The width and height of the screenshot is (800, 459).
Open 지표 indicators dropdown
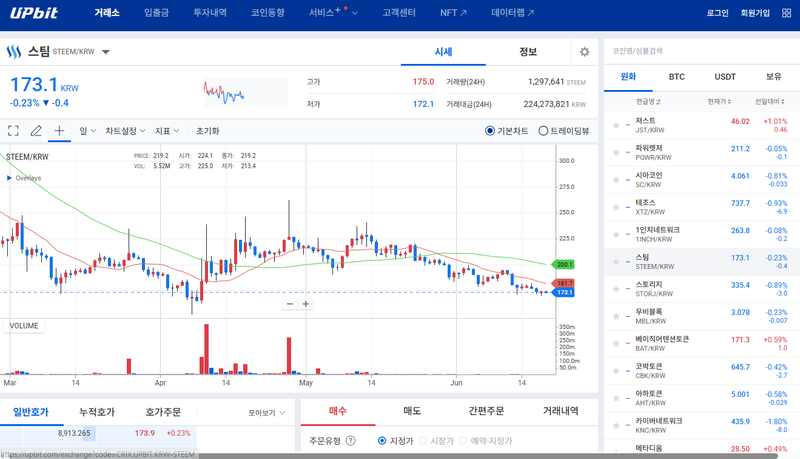pos(167,131)
